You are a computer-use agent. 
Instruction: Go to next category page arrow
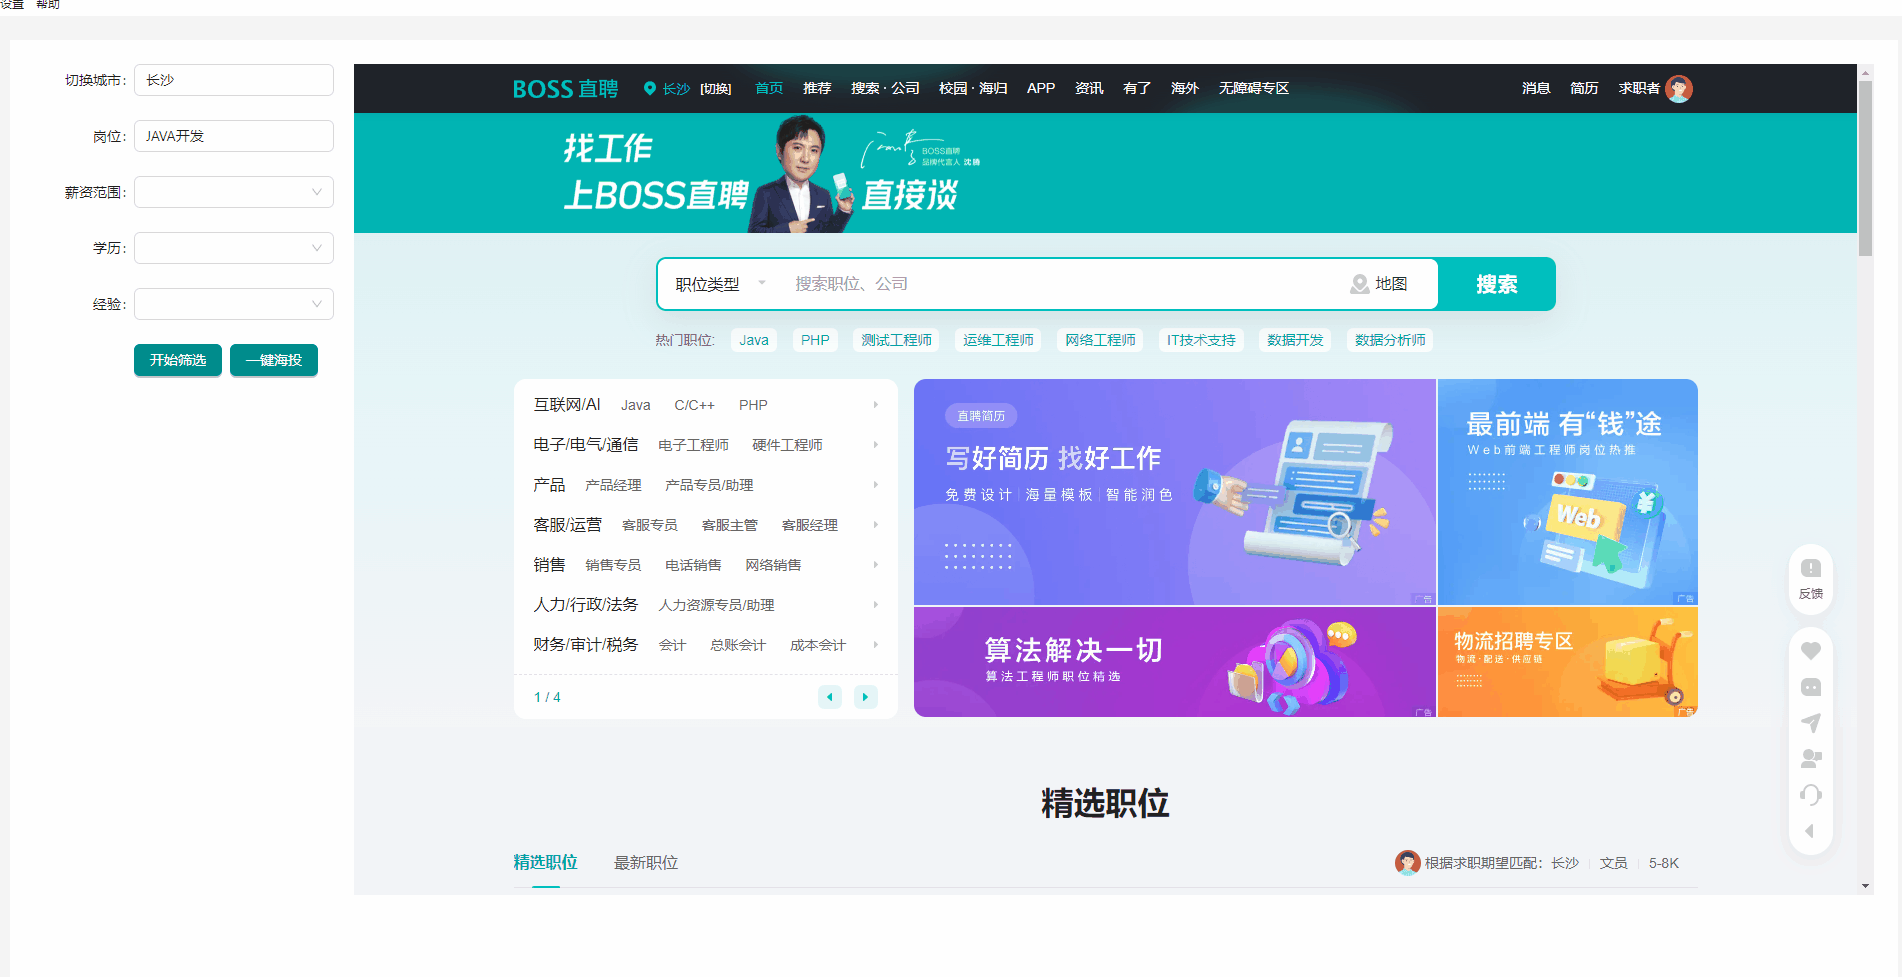pyautogui.click(x=866, y=697)
